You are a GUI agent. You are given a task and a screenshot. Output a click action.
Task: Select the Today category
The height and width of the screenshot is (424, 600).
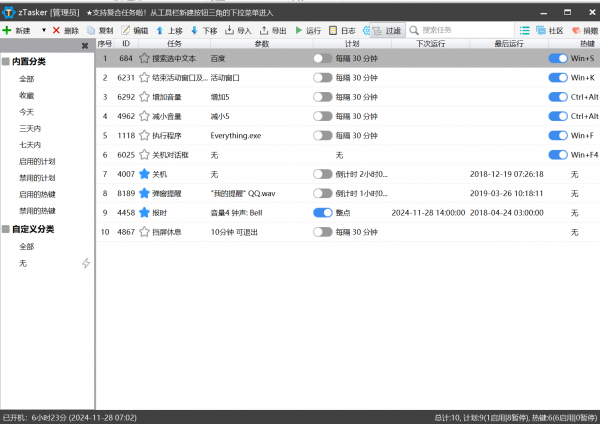click(x=27, y=112)
